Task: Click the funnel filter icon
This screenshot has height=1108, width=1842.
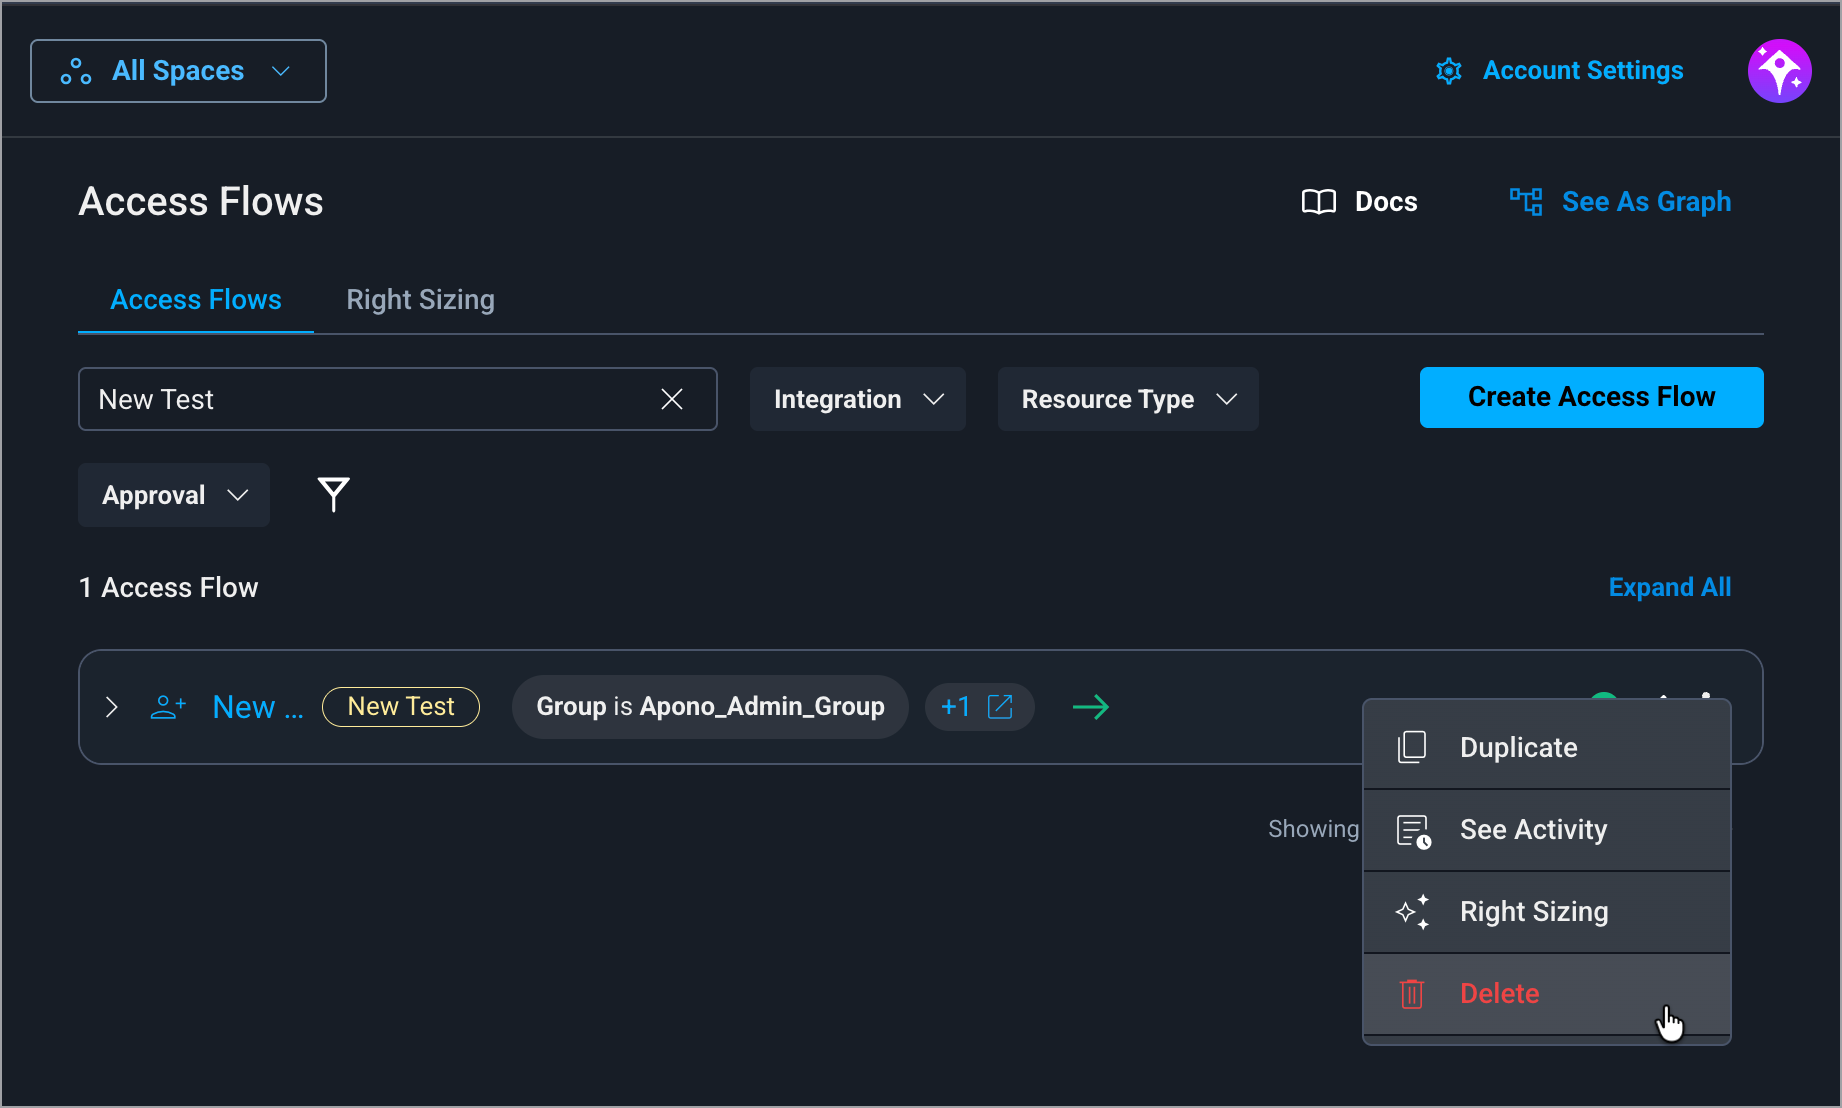Action: click(333, 494)
